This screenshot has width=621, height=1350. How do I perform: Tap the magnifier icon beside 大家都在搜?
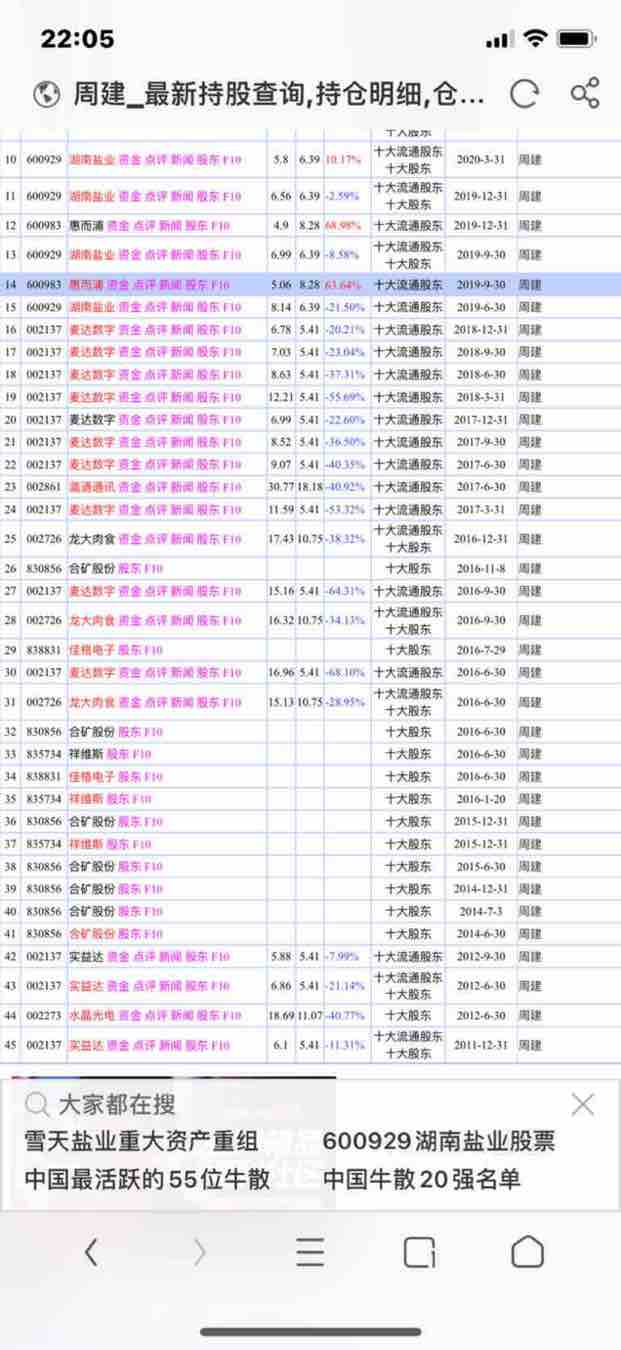click(37, 1104)
